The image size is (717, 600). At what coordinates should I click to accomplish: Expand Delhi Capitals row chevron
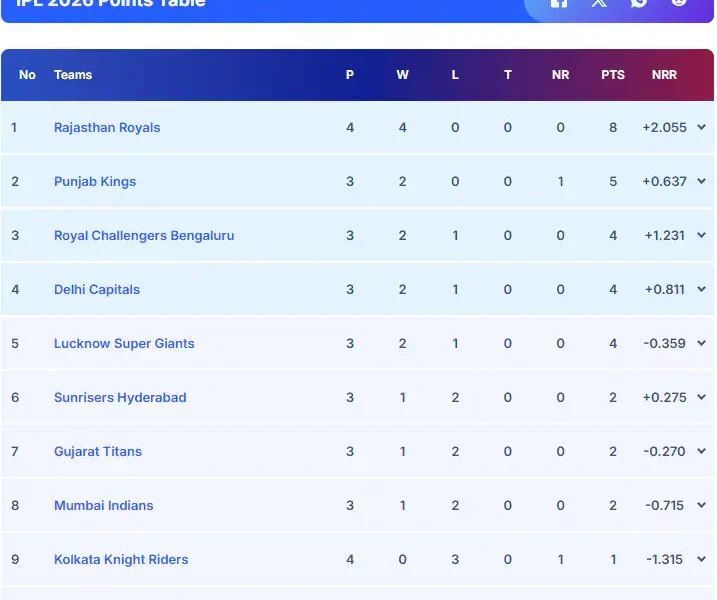point(701,290)
